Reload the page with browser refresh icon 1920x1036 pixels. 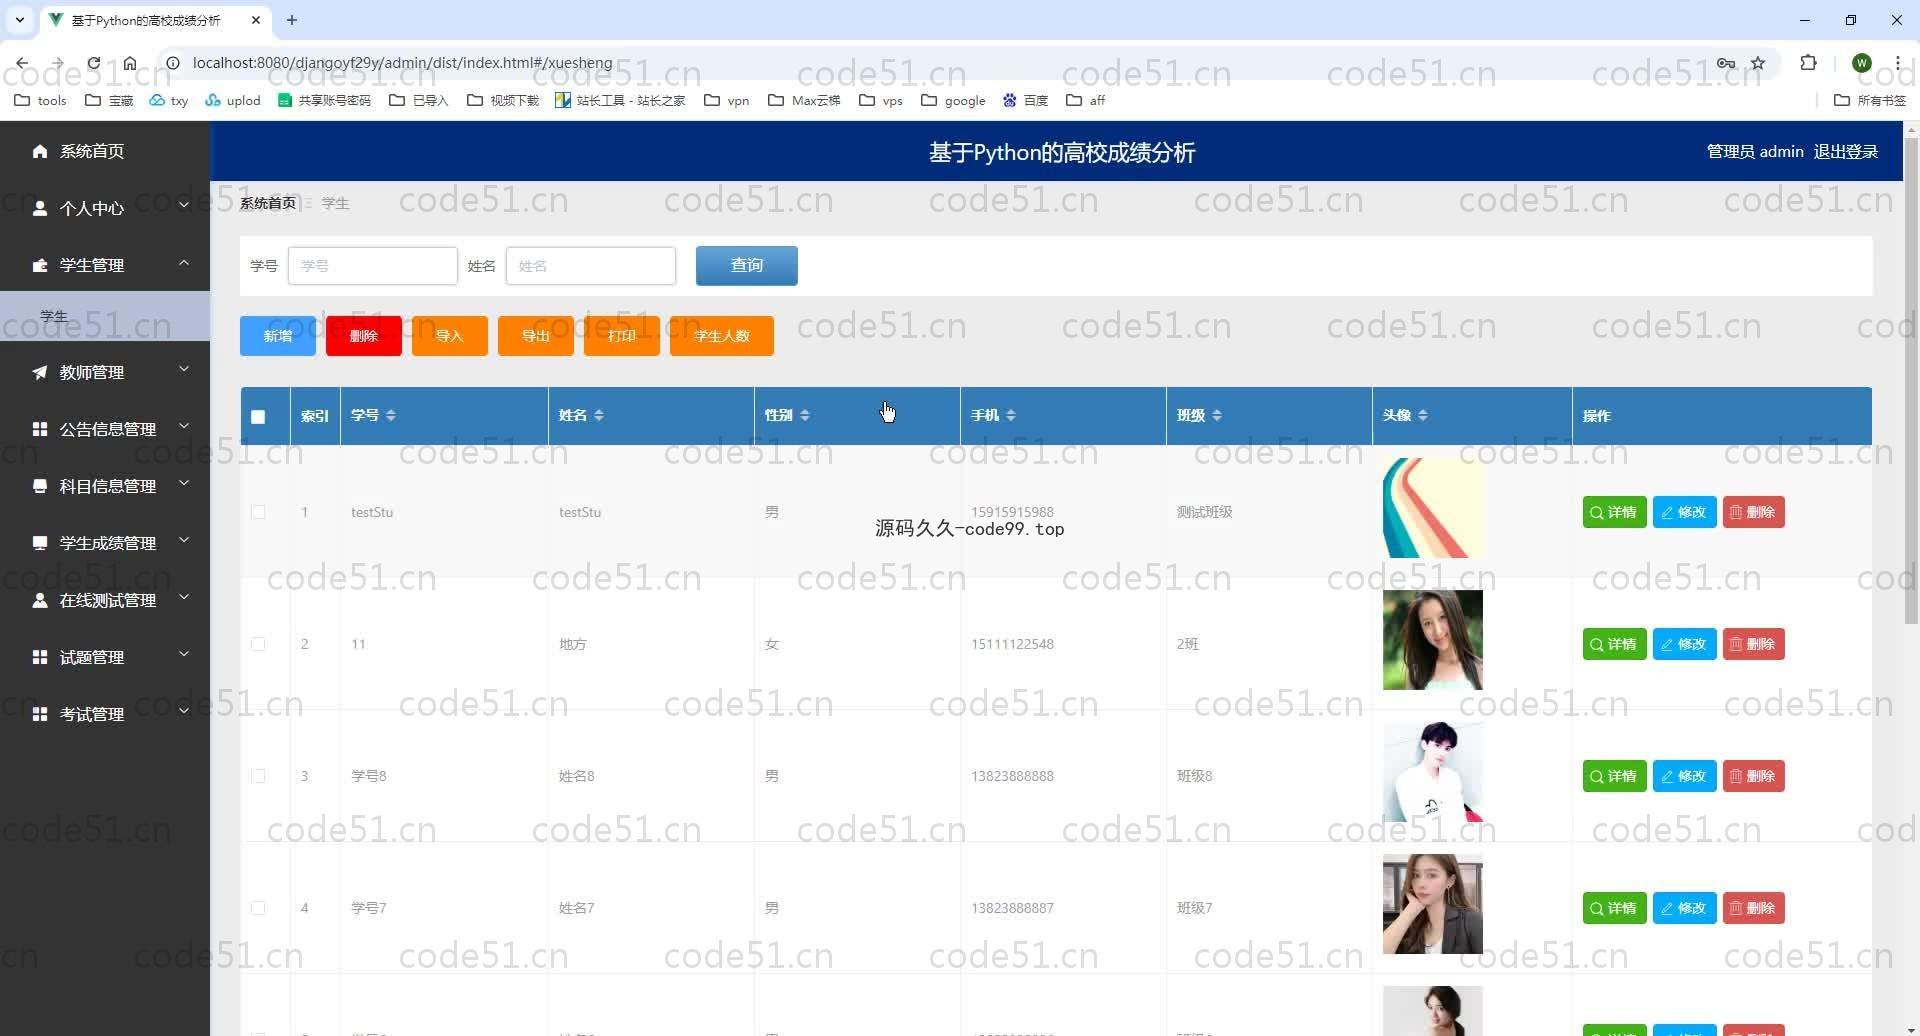(x=93, y=63)
